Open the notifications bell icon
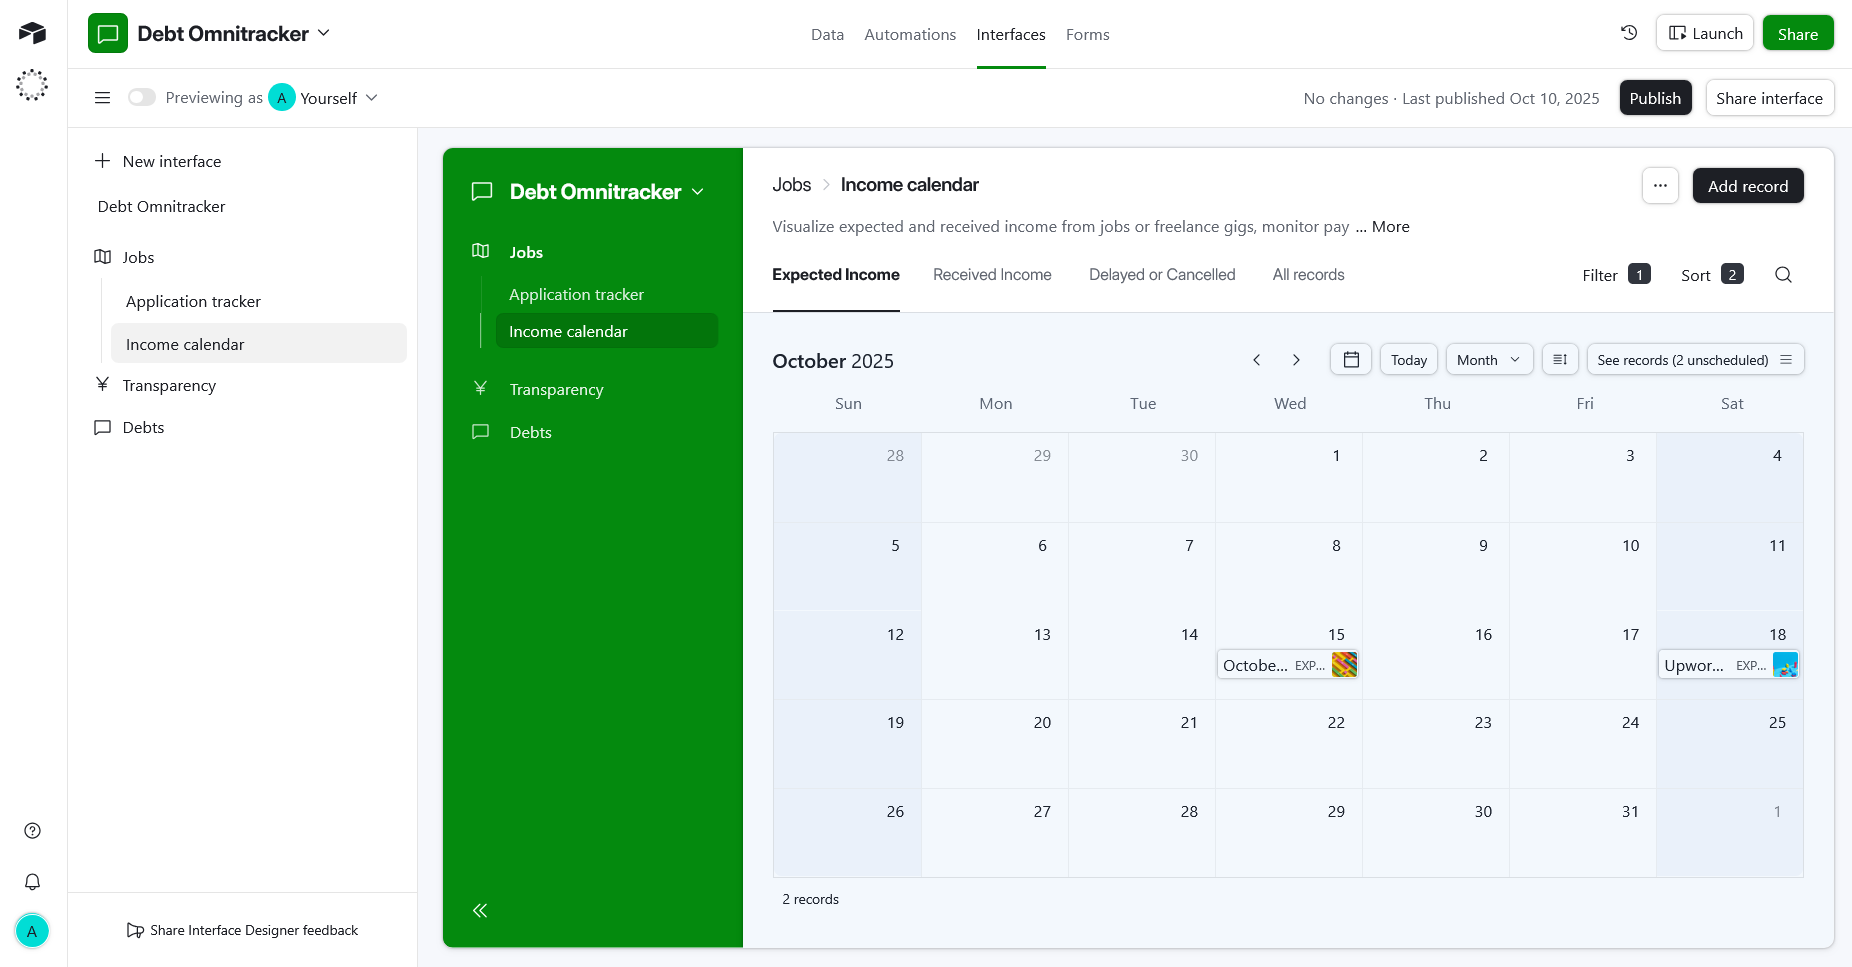 (x=32, y=882)
